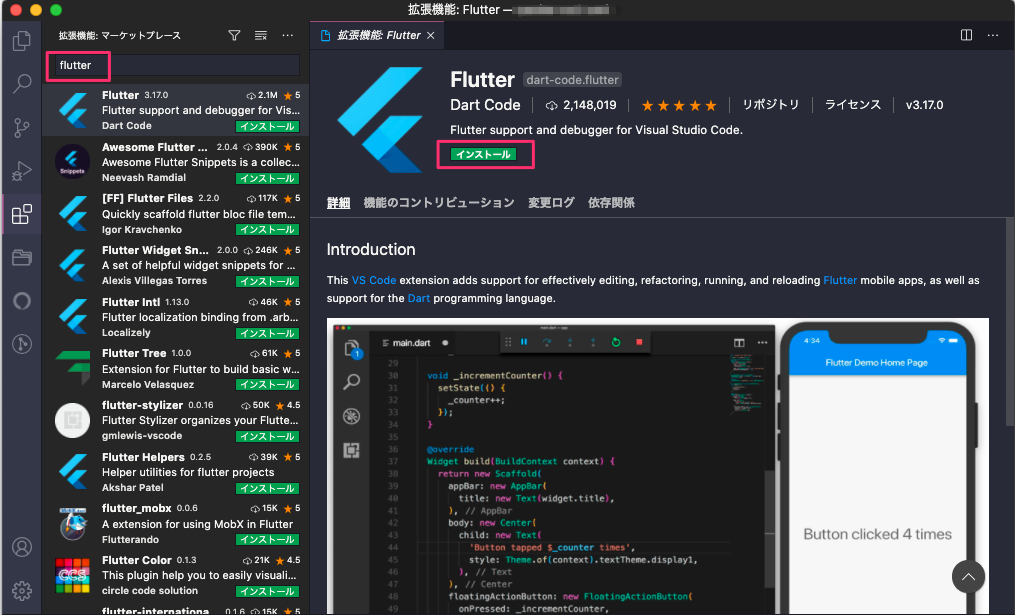Split the editor to the right
This screenshot has width=1015, height=615.
point(966,35)
